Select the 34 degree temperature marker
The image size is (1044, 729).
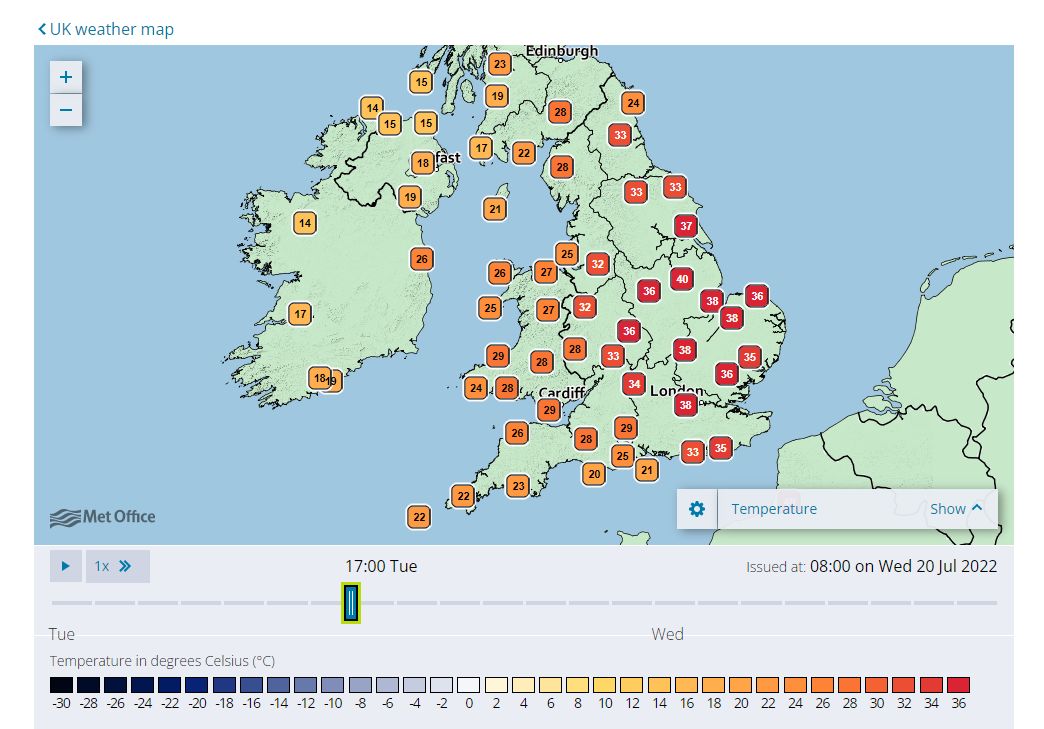[634, 383]
